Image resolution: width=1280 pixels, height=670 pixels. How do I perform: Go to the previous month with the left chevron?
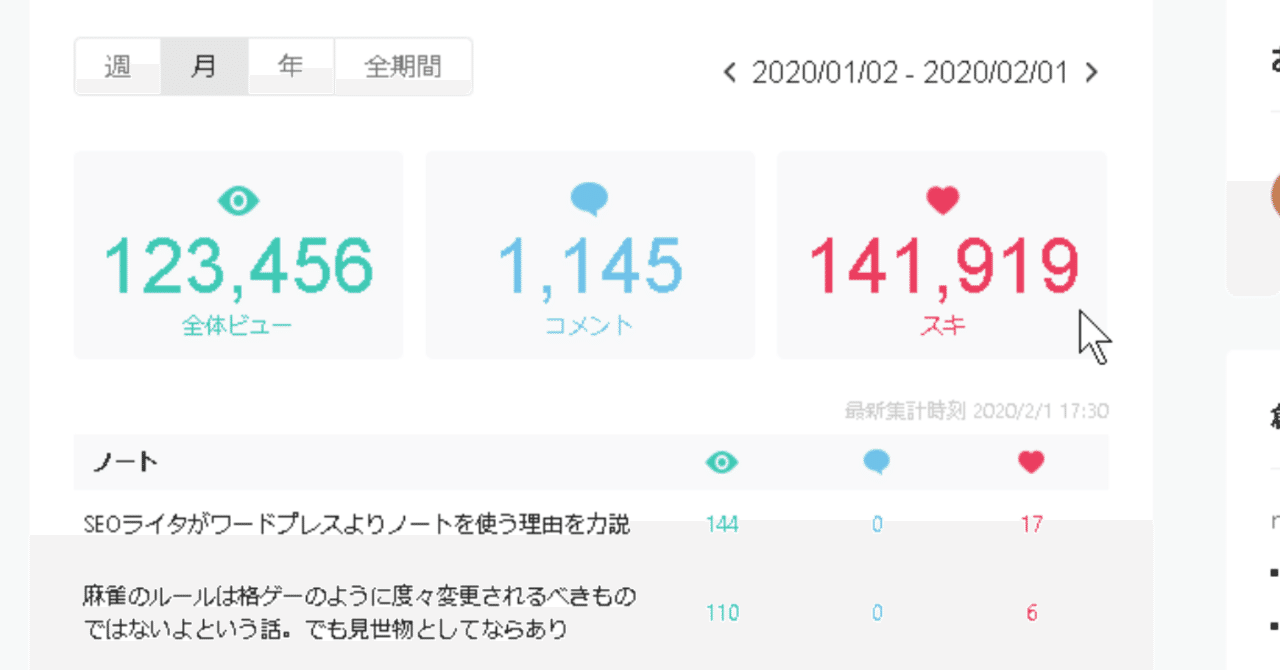728,72
